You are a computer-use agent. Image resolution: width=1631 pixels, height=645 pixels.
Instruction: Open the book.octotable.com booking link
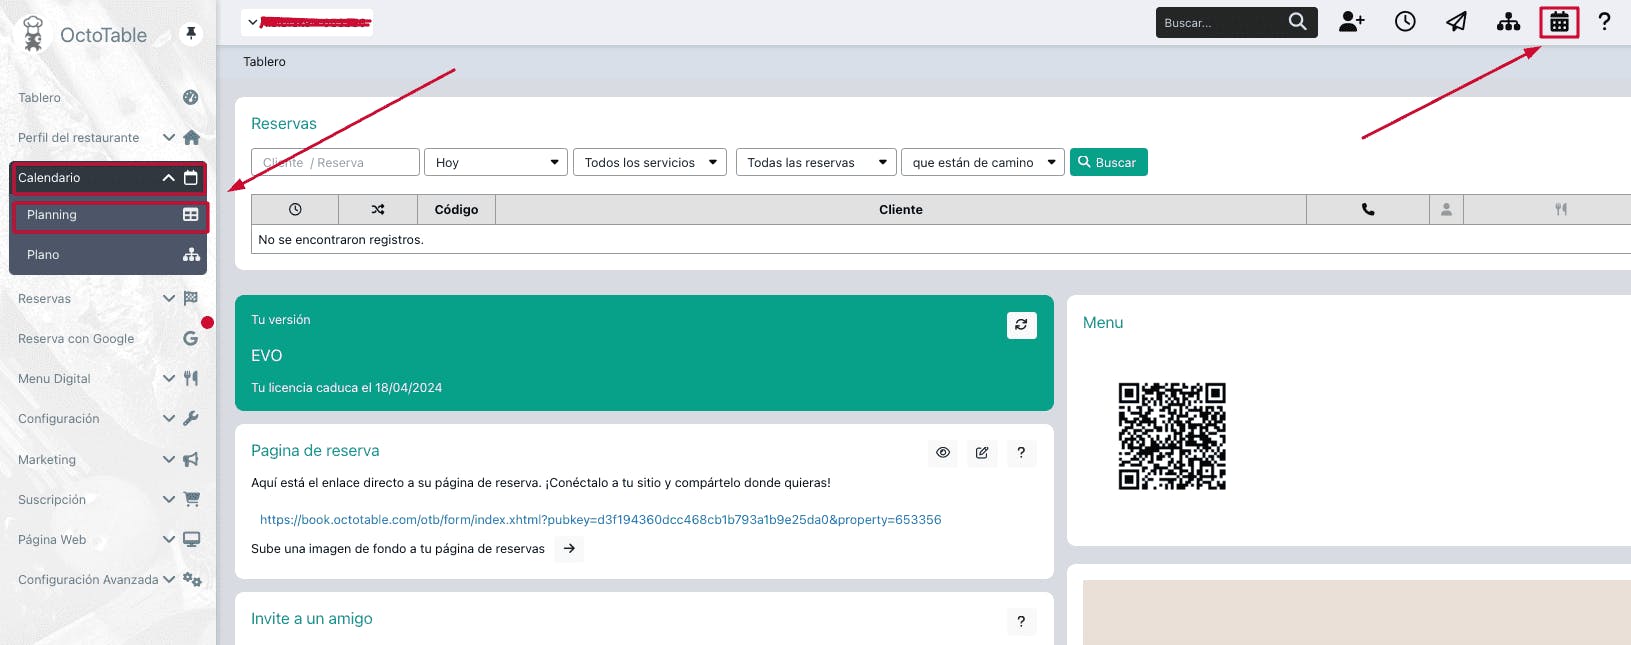point(600,520)
